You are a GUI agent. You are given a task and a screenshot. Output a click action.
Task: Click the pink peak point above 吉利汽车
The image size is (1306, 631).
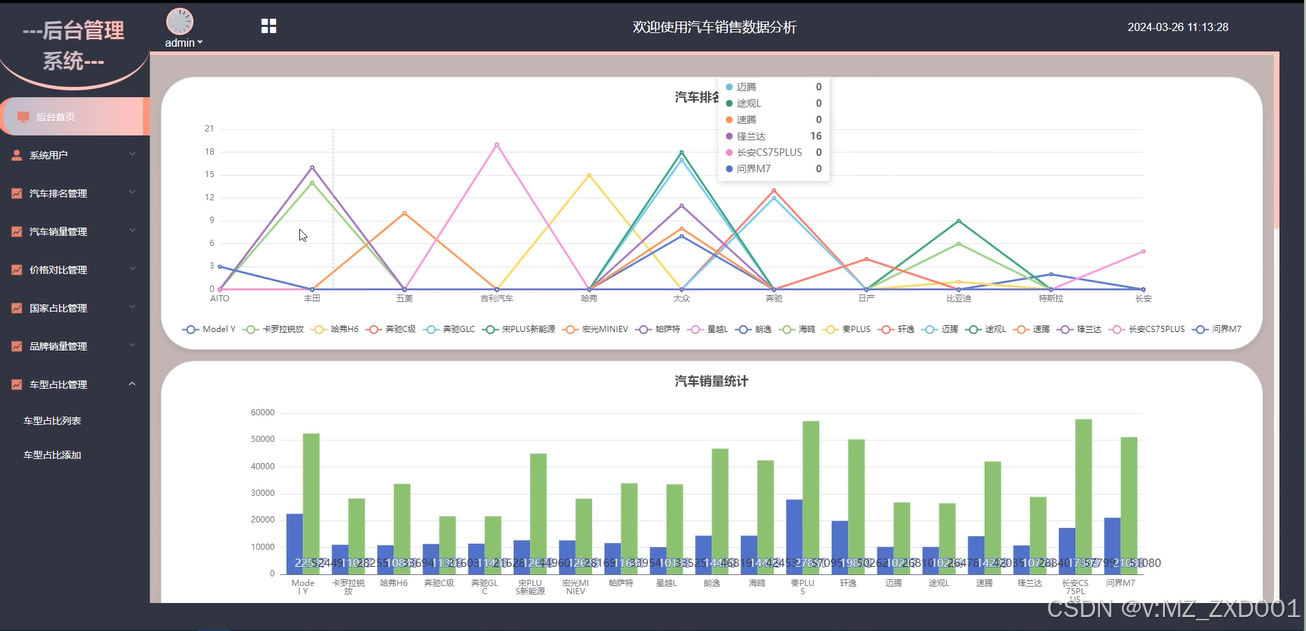coord(497,144)
